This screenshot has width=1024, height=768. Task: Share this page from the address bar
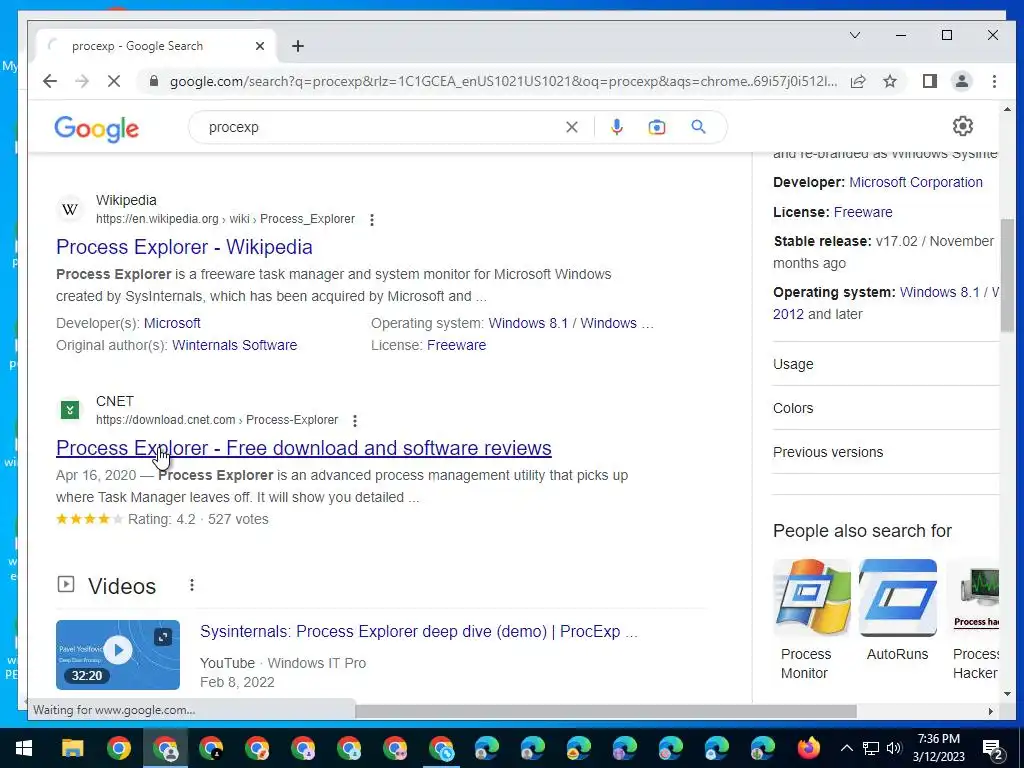(x=858, y=81)
